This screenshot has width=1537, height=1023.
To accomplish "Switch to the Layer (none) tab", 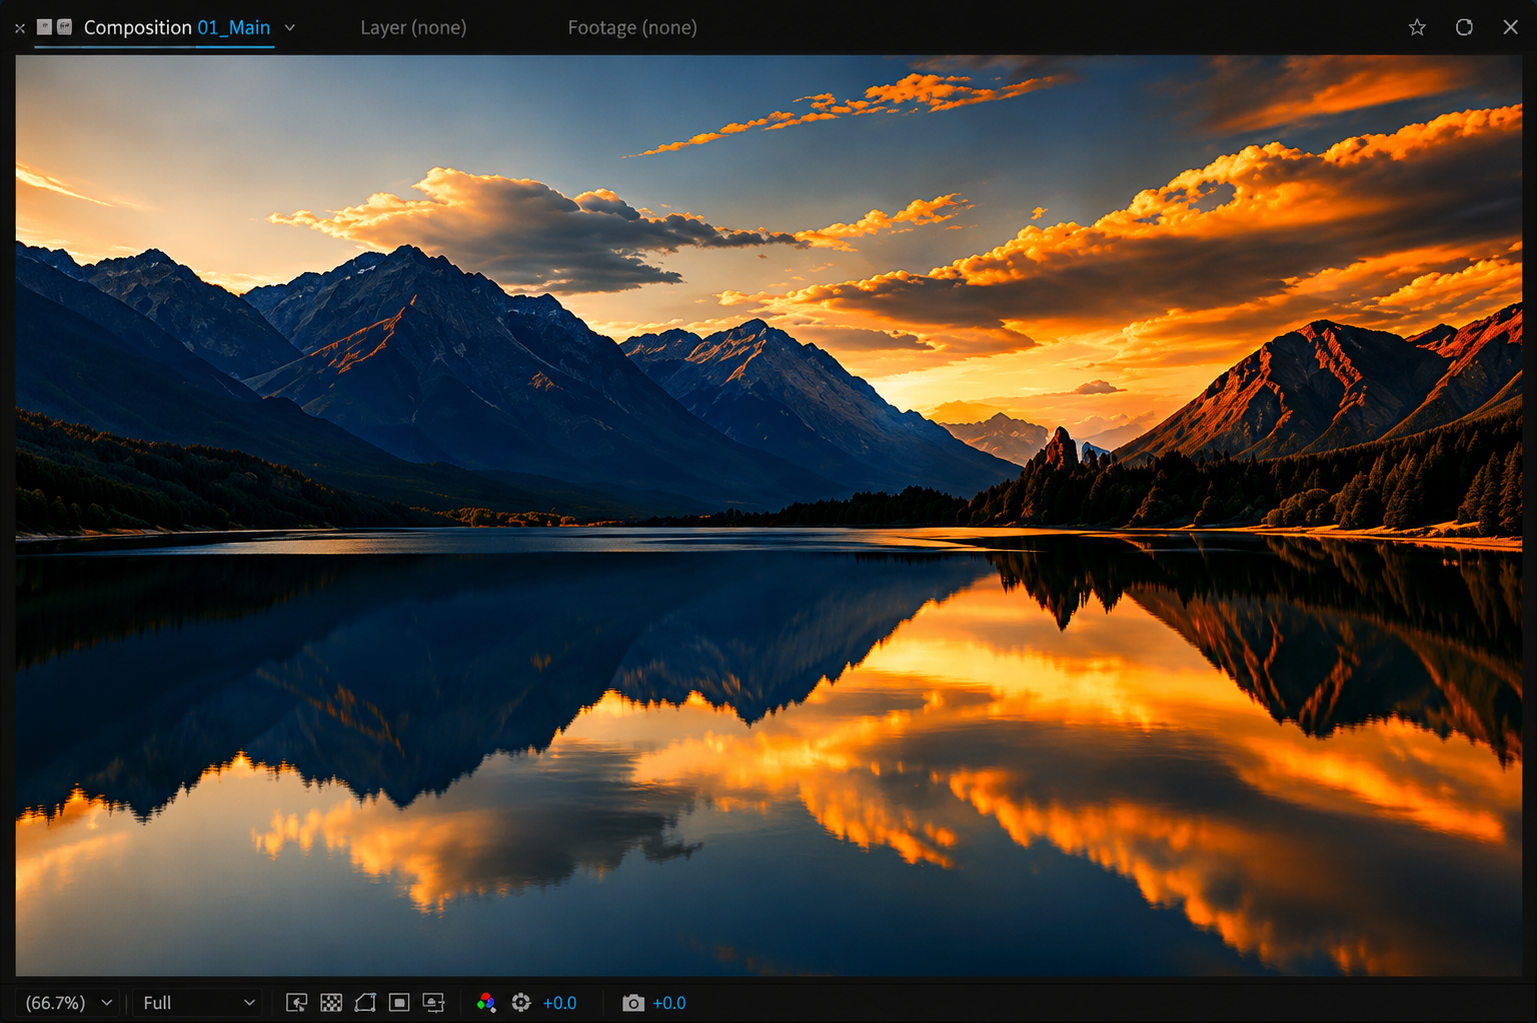I will click(x=413, y=28).
